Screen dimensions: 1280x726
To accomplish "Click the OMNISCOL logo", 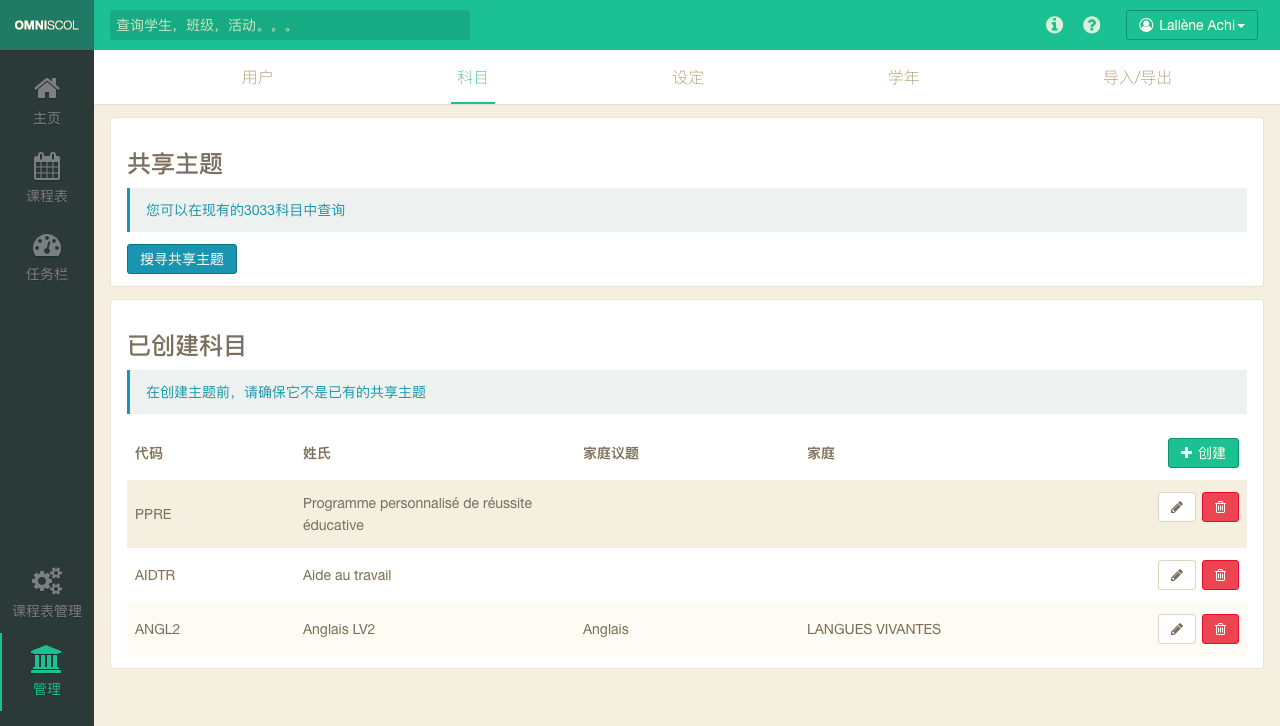I will pyautogui.click(x=47, y=25).
